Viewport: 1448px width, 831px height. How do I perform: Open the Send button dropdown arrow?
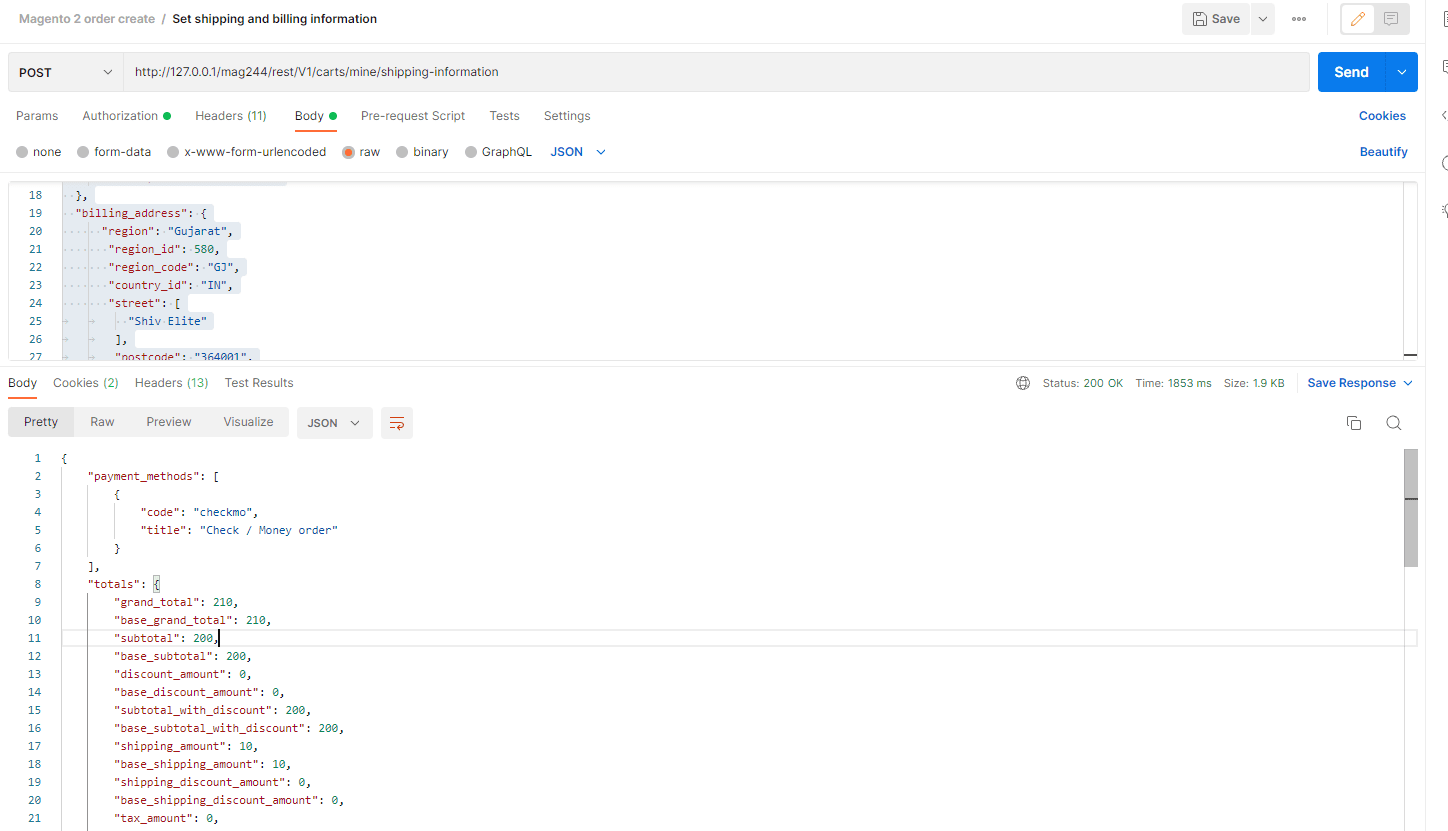coord(1402,72)
